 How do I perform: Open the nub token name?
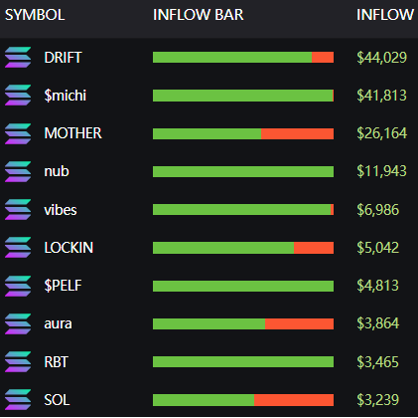pyautogui.click(x=57, y=171)
